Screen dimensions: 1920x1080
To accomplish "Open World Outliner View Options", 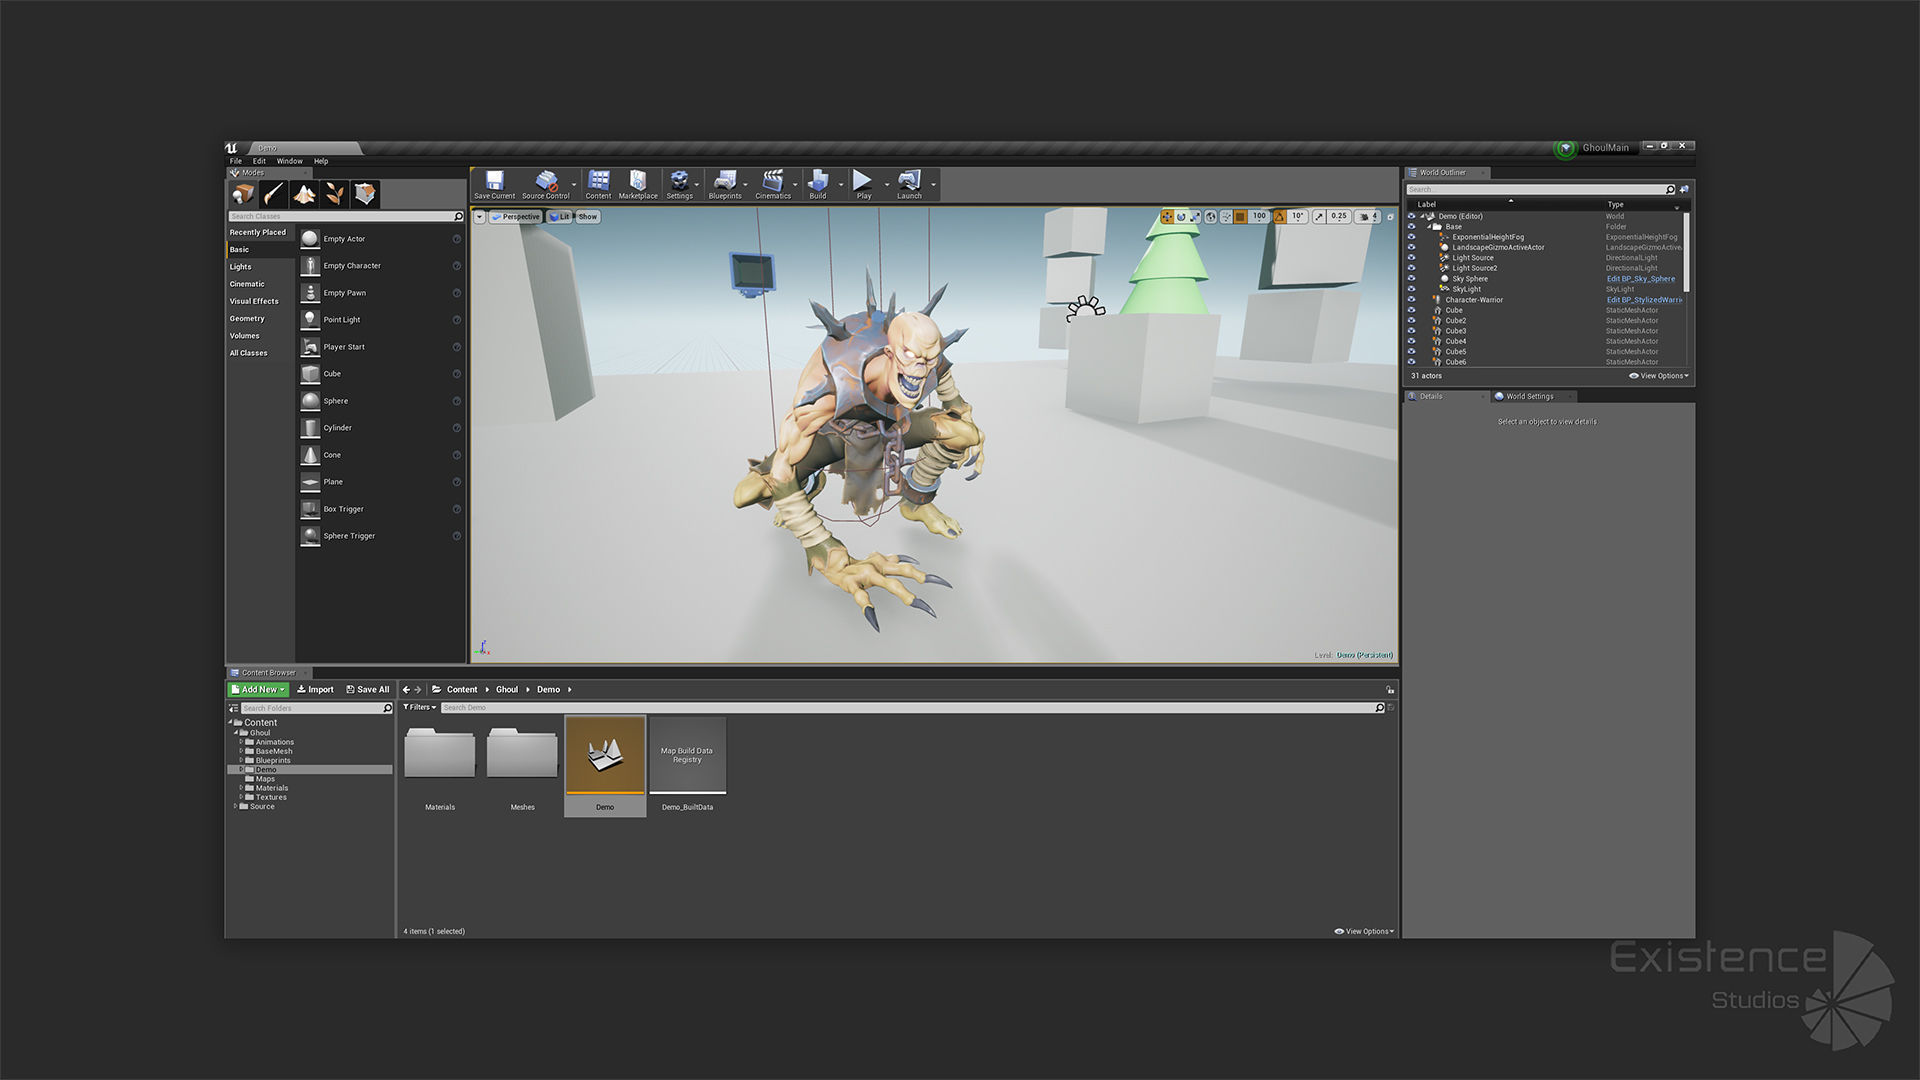I will tap(1659, 376).
